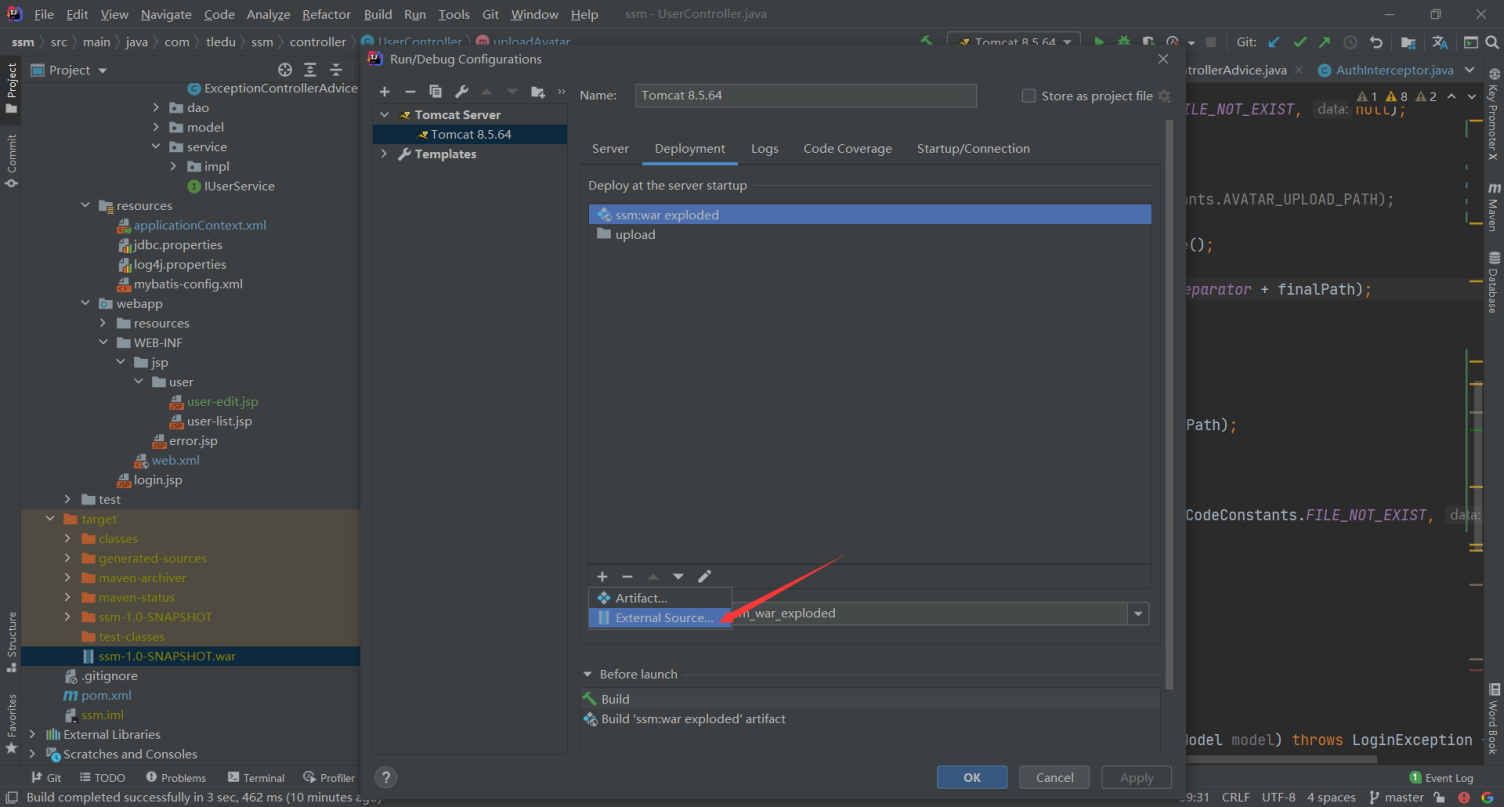Select Build 'ssm:war exploded' artifact task
1504x807 pixels.
870,719
